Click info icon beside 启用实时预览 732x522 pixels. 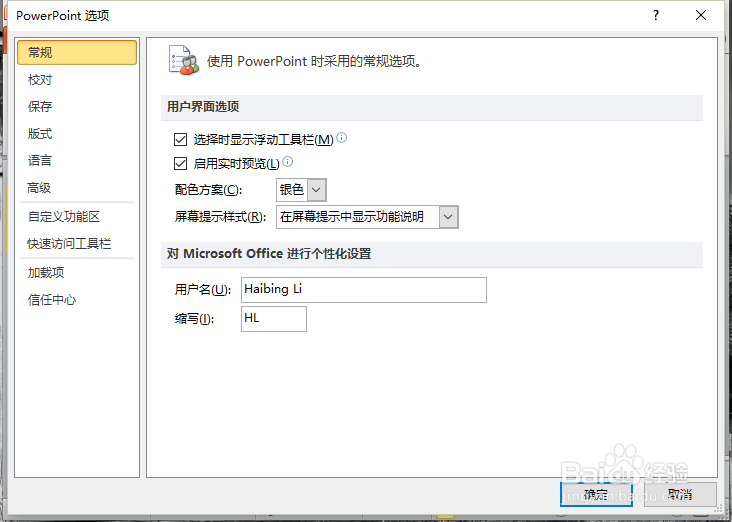click(288, 162)
